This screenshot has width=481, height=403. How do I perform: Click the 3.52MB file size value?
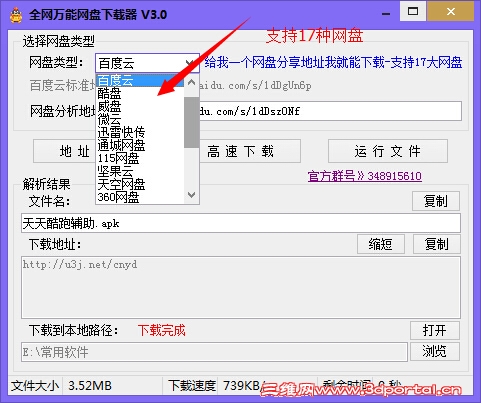(90, 386)
